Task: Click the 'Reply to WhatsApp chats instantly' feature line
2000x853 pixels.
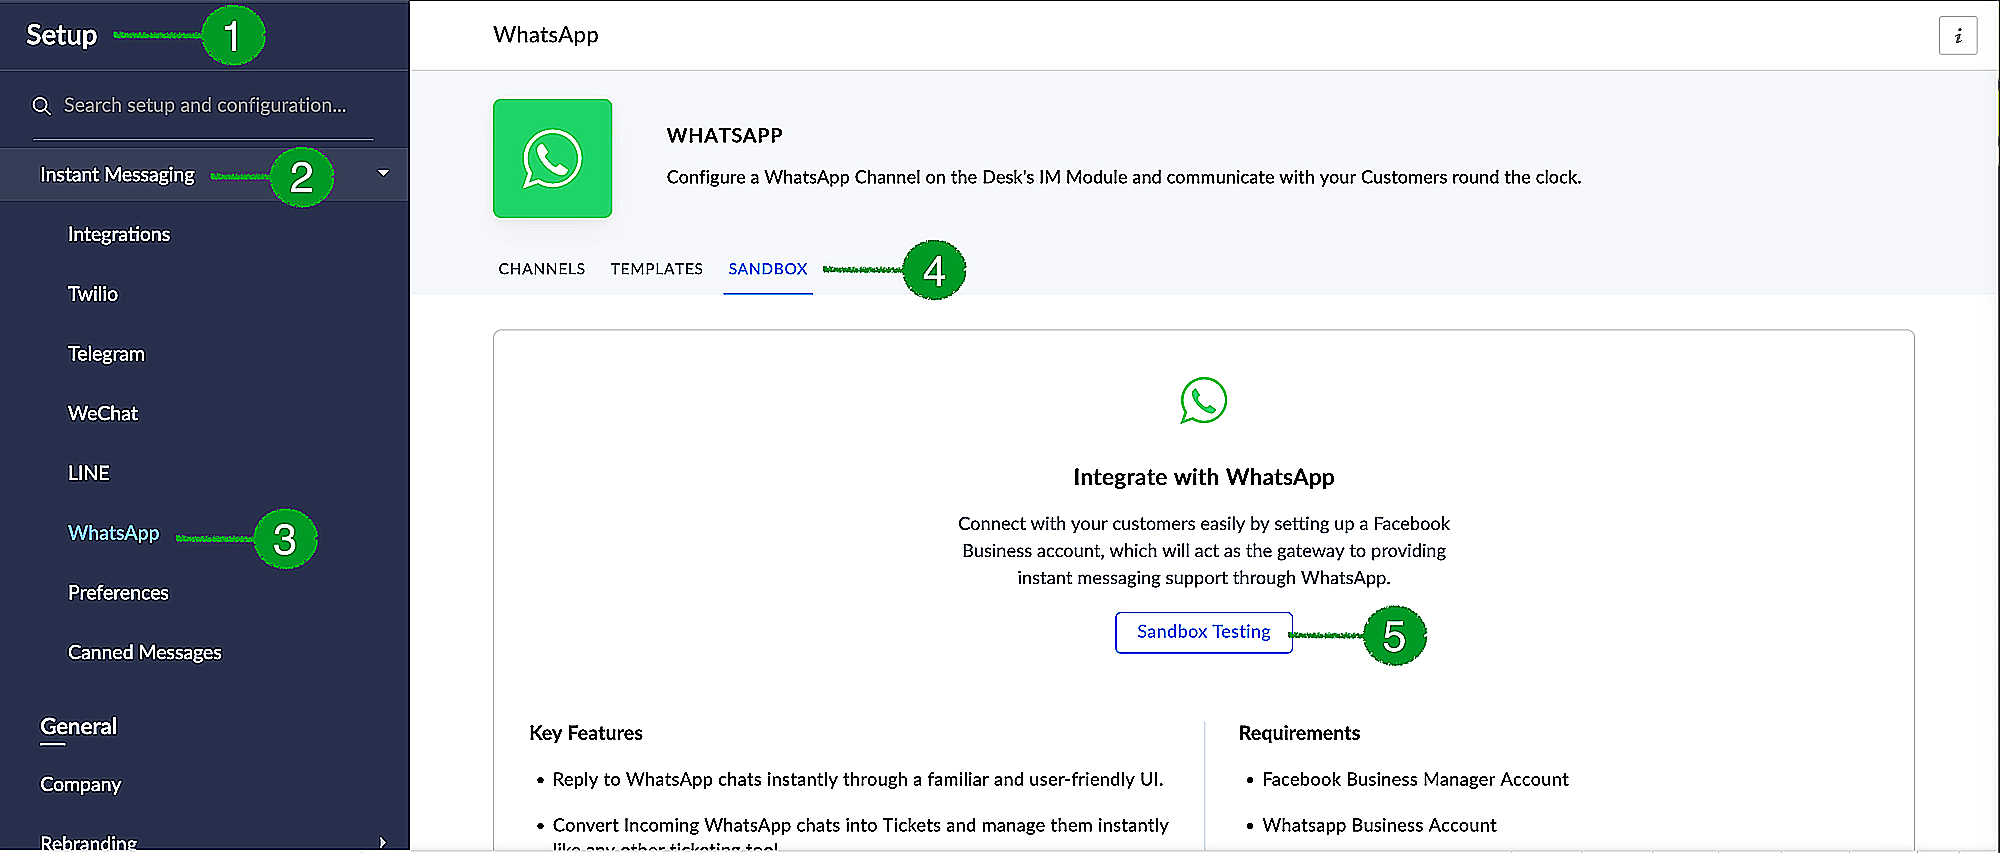Action: 858,779
